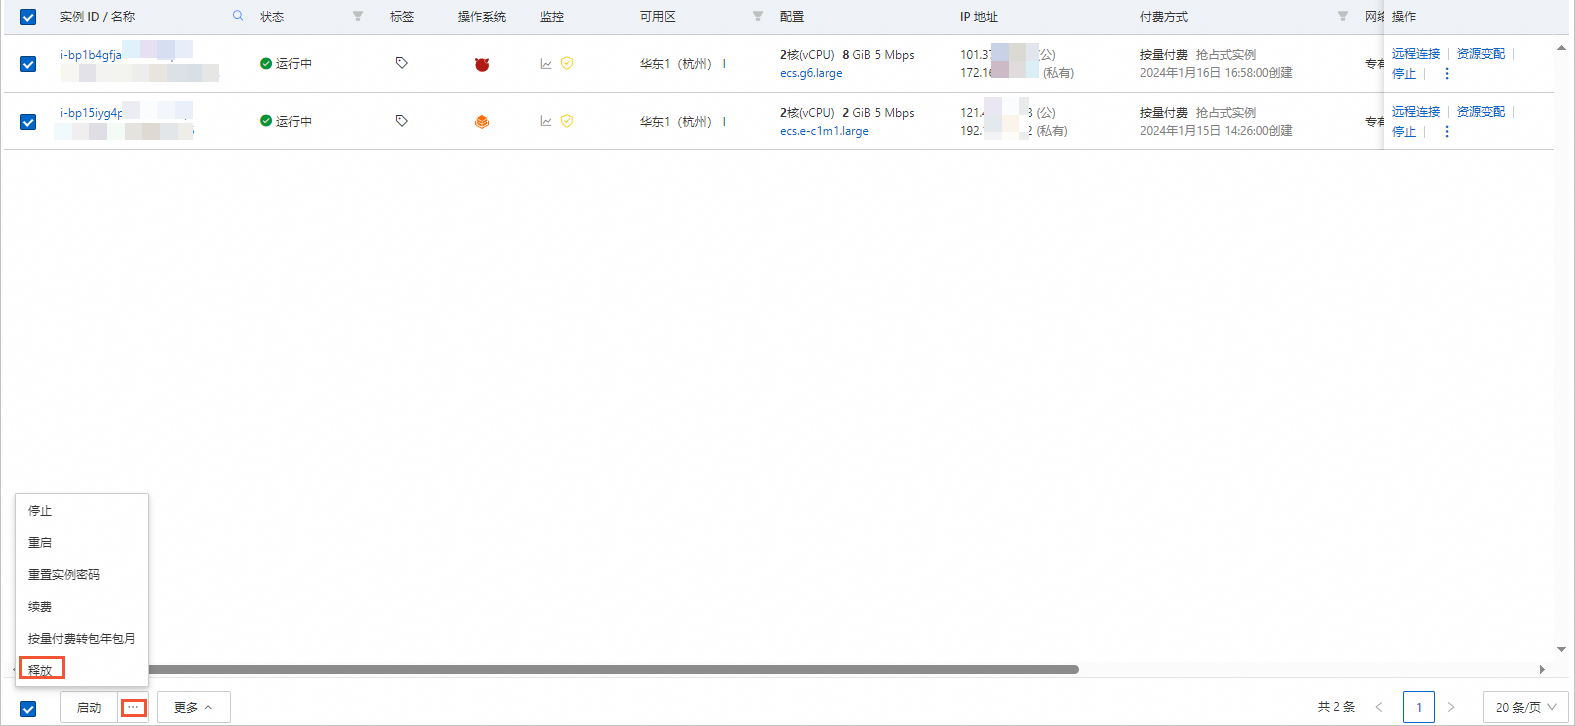Click 停止 link in i-bp1b4gfja row

coord(1404,74)
